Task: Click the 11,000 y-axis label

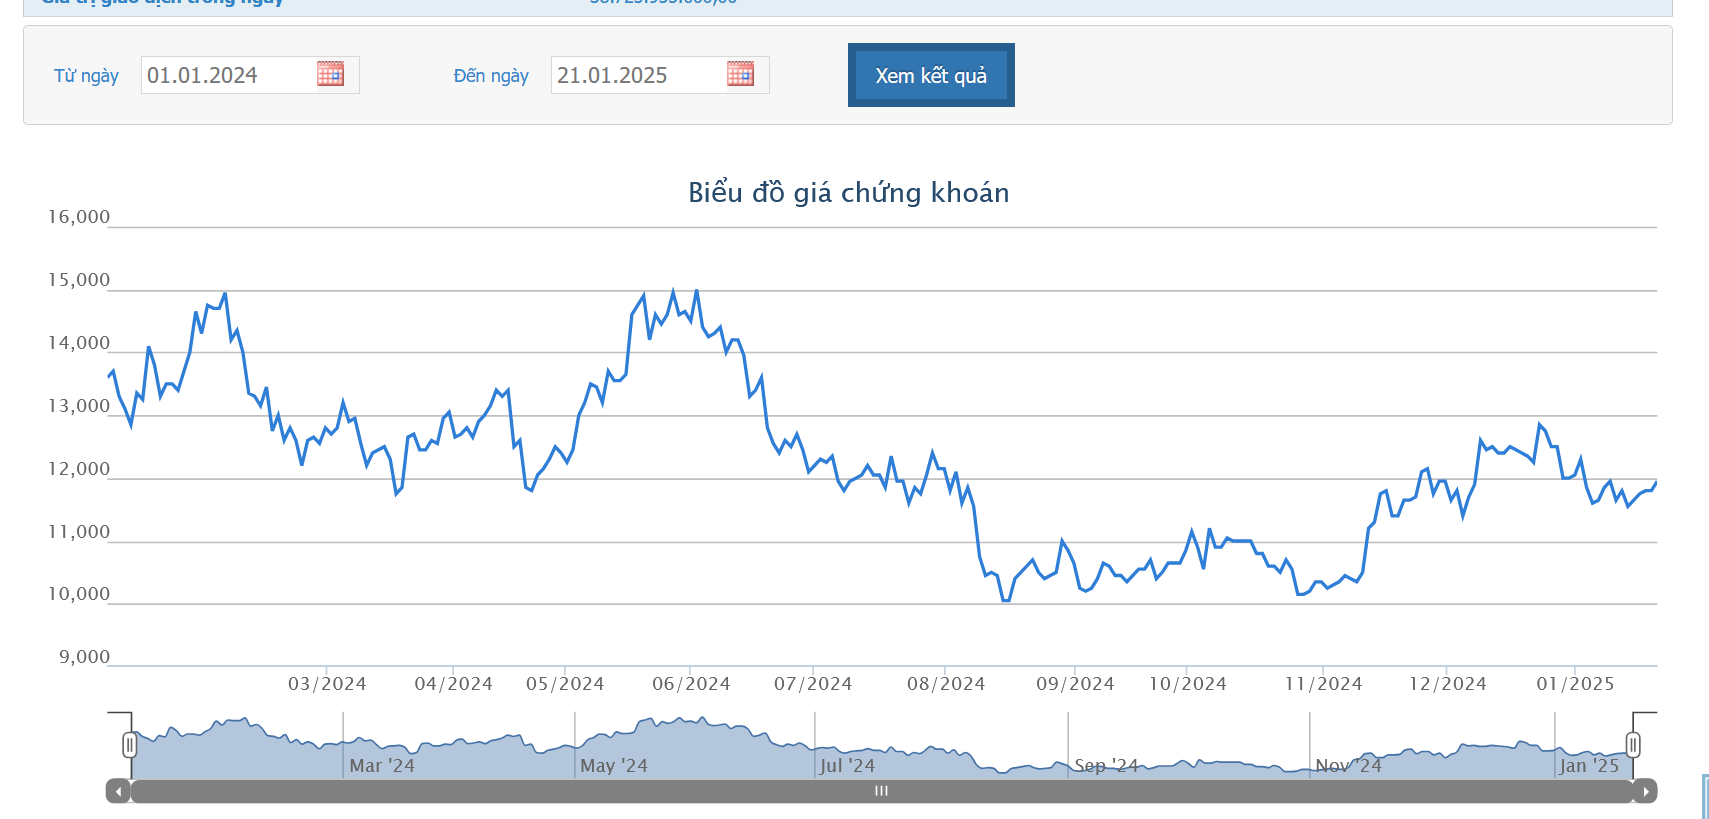Action: click(x=79, y=532)
